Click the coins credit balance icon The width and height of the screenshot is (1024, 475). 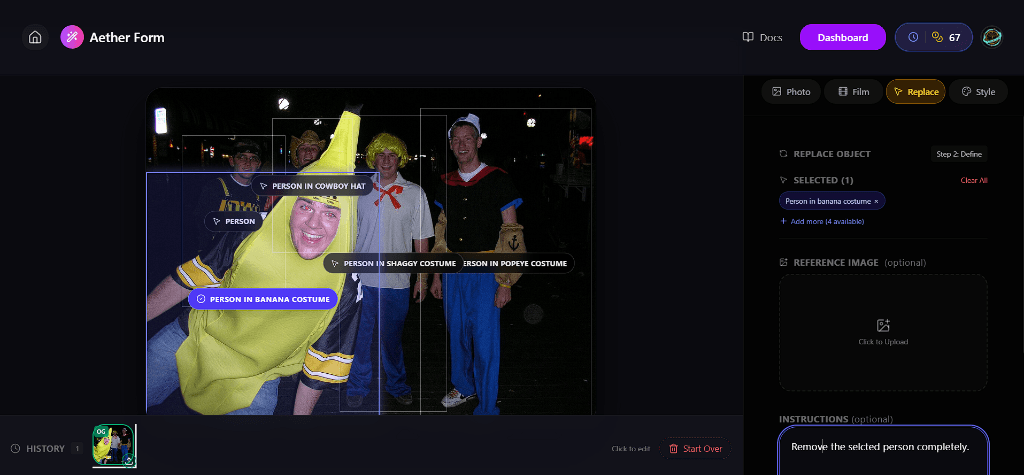tap(937, 38)
